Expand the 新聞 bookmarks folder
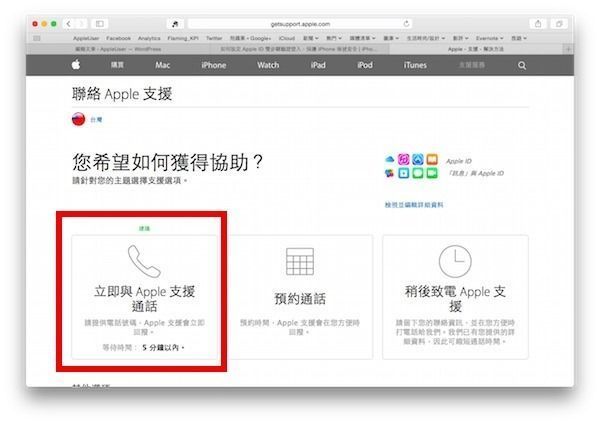The image size is (600, 424). 311,38
